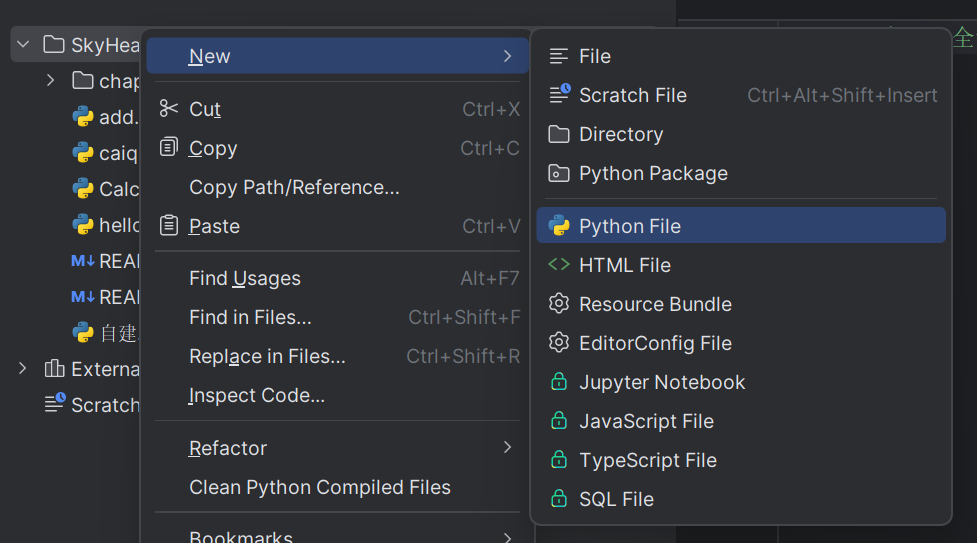Click the Paste clipboard icon

[x=168, y=225]
